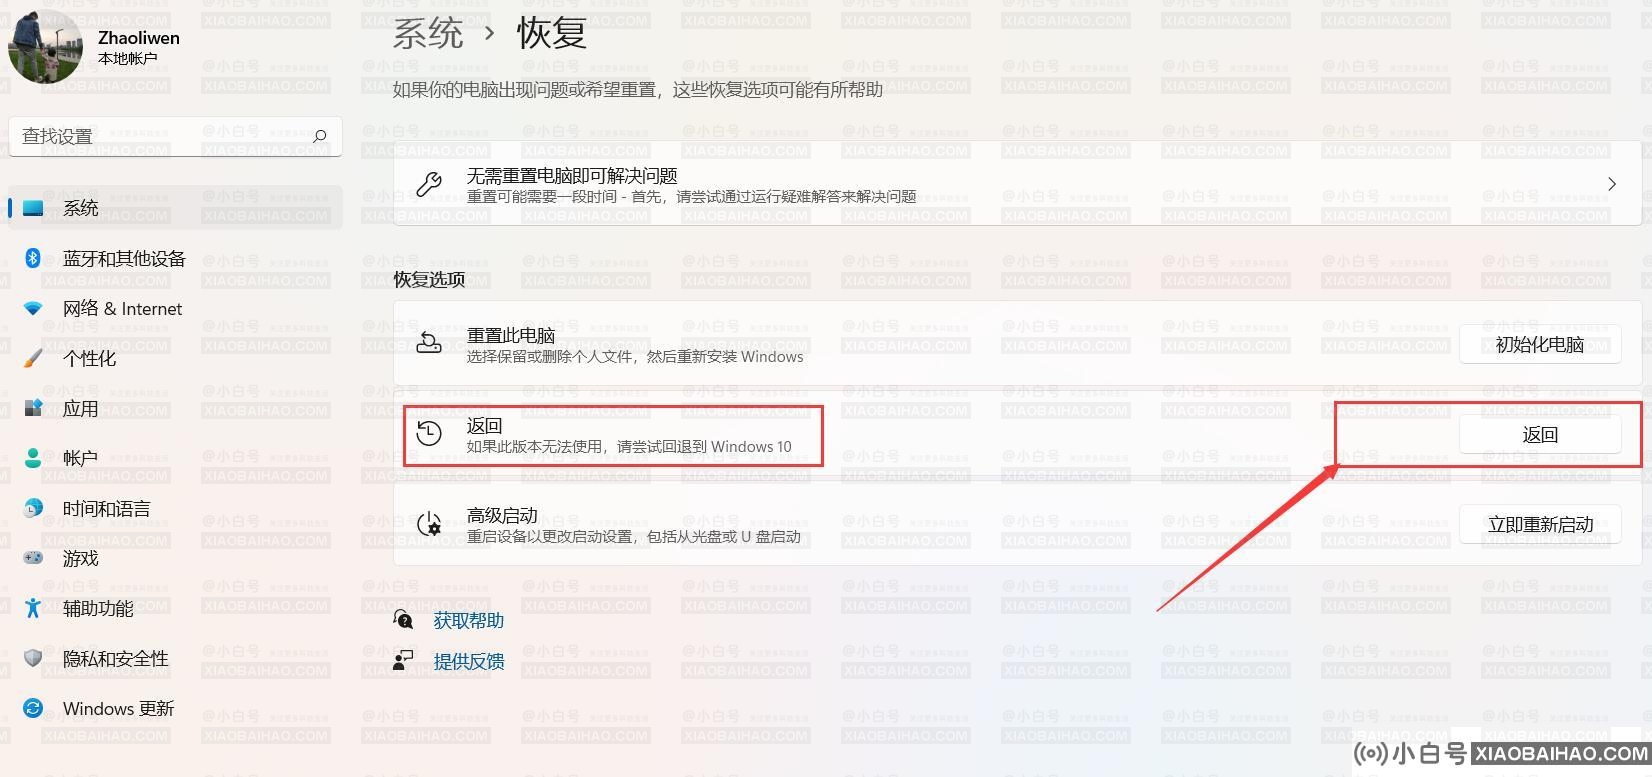Click the 帐户 person icon
Viewport: 1652px width, 777px height.
[33, 458]
